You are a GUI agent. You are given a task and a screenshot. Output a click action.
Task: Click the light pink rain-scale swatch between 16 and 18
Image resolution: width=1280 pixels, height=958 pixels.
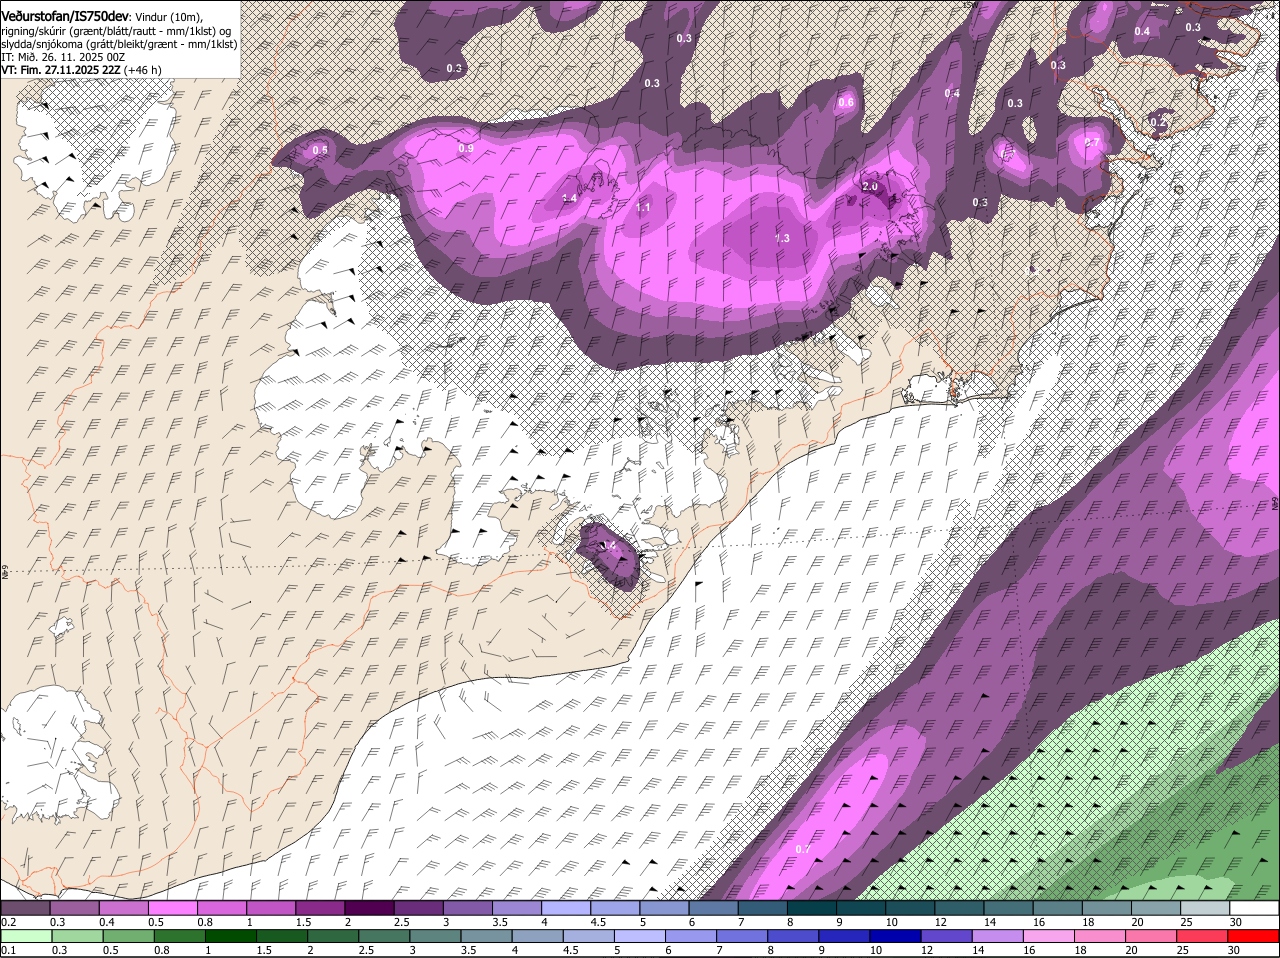pyautogui.click(x=1047, y=936)
